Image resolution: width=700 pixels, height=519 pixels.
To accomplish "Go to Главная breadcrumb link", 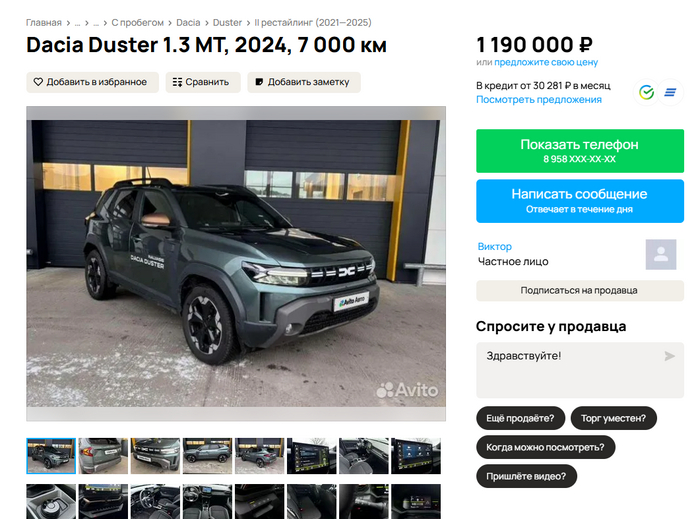I will (x=44, y=23).
